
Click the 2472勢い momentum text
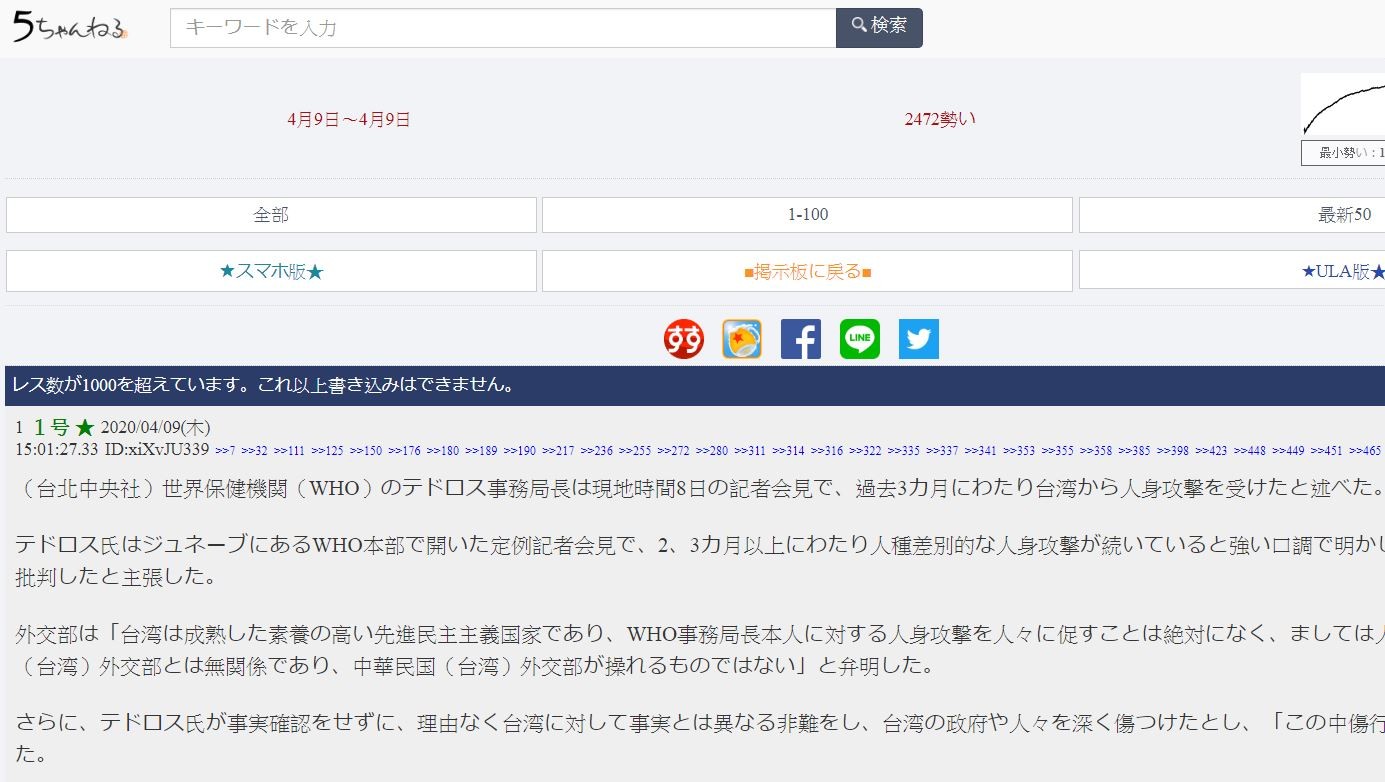click(x=940, y=118)
